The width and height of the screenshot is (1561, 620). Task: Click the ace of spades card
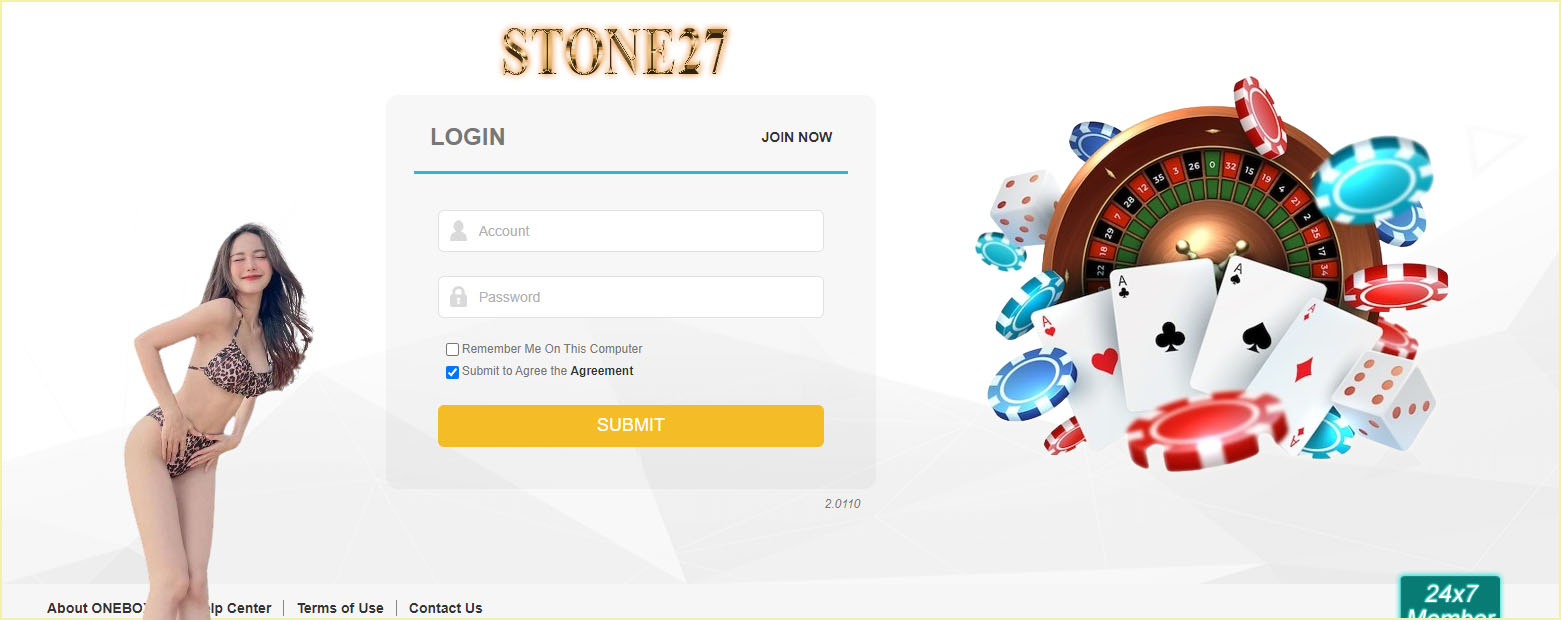click(1256, 330)
